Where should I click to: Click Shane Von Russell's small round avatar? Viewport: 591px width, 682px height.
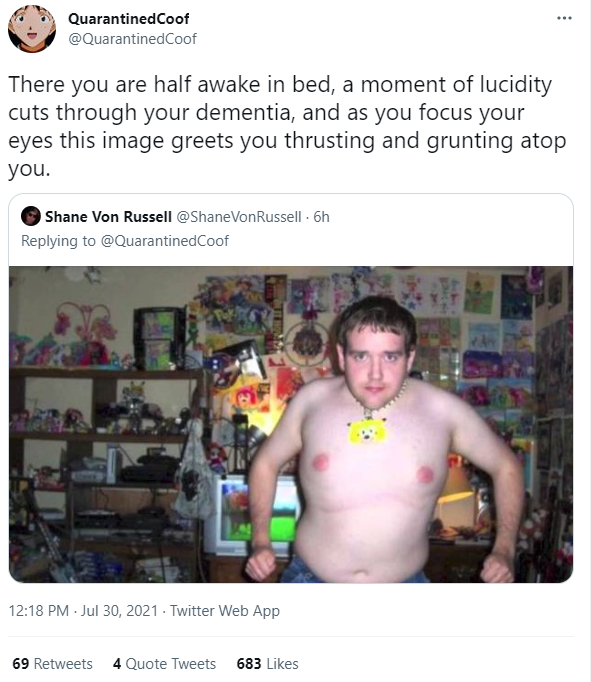point(31,216)
